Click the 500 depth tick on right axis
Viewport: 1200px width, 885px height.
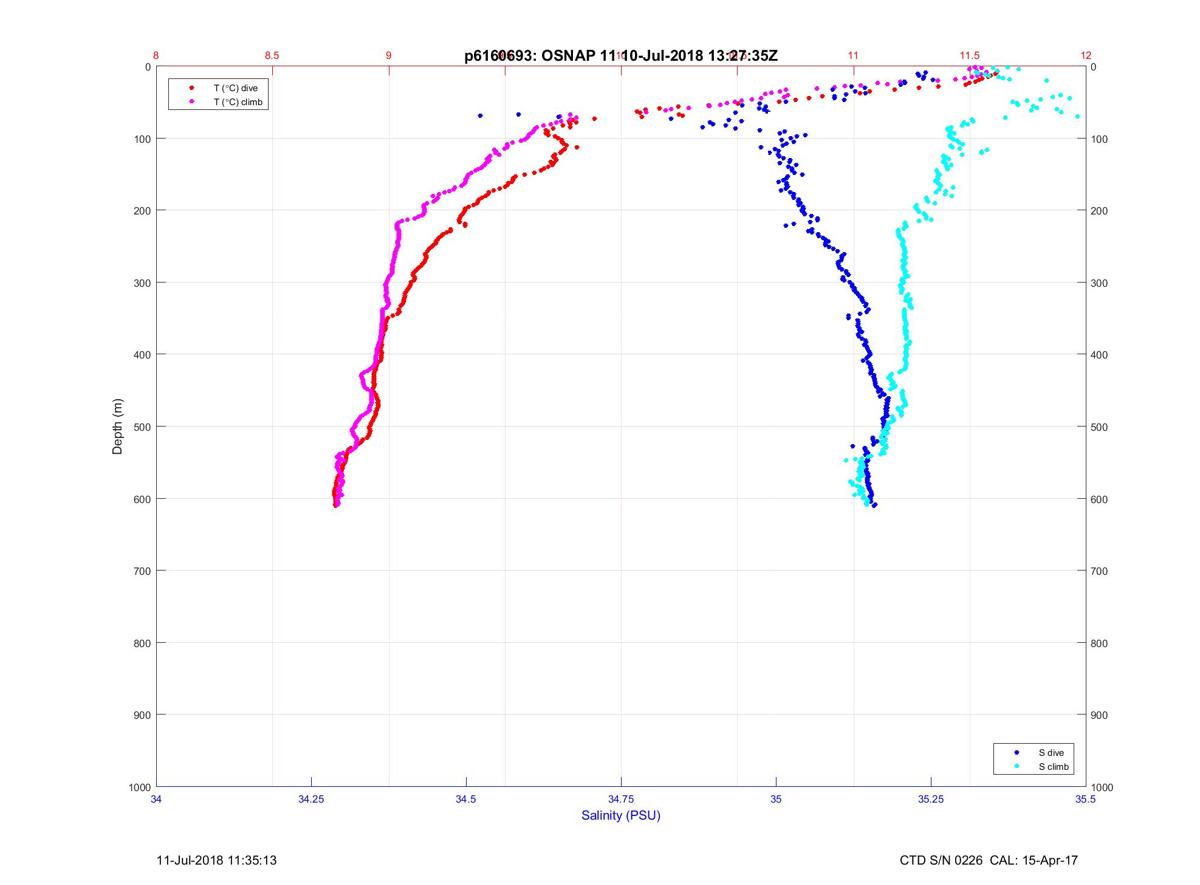(x=1100, y=427)
